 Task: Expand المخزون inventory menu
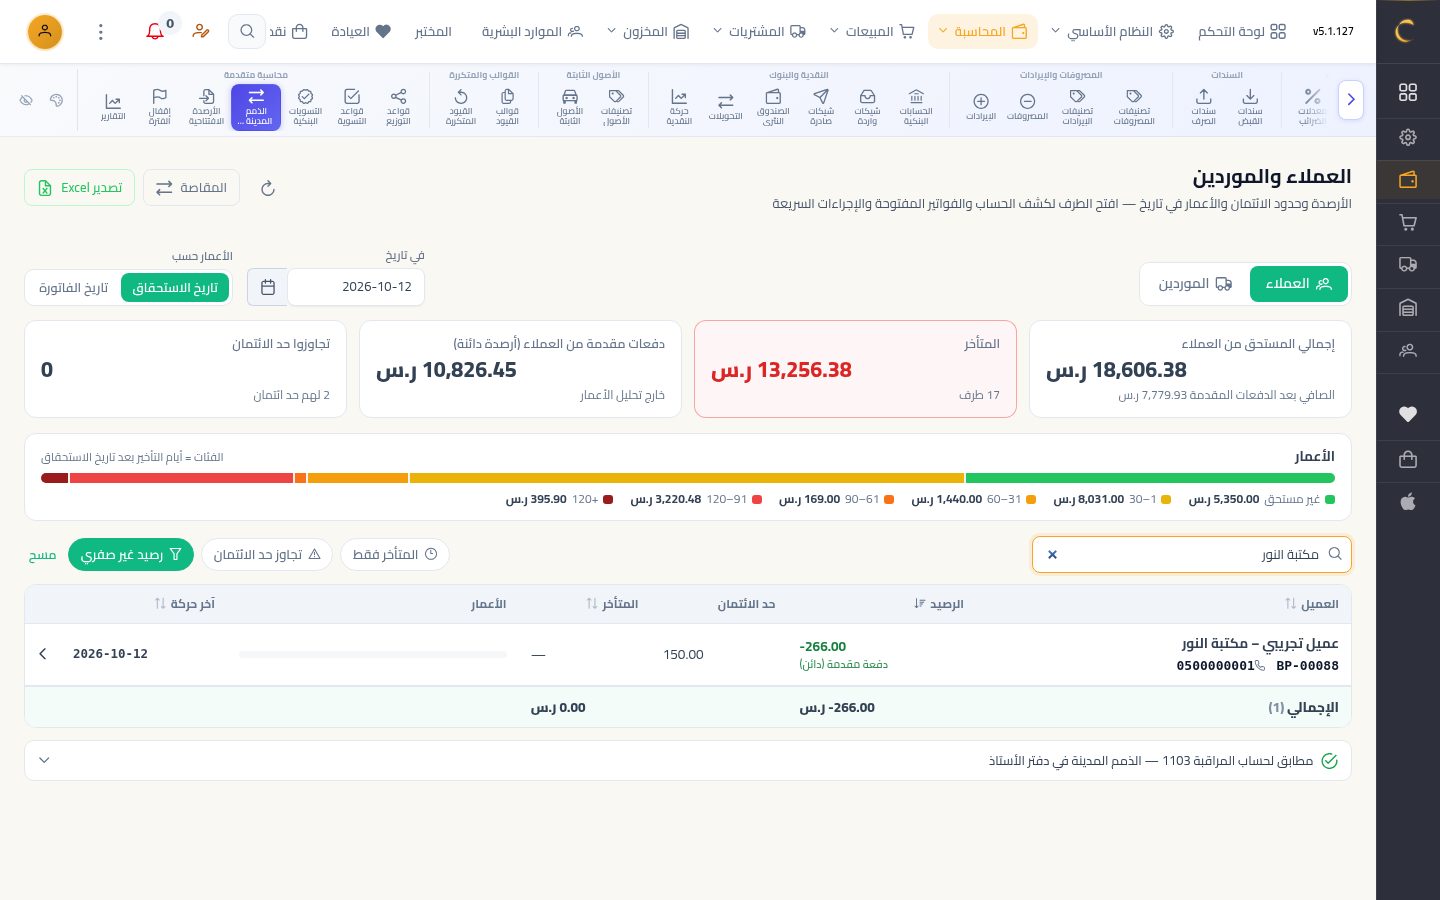[x=648, y=32]
